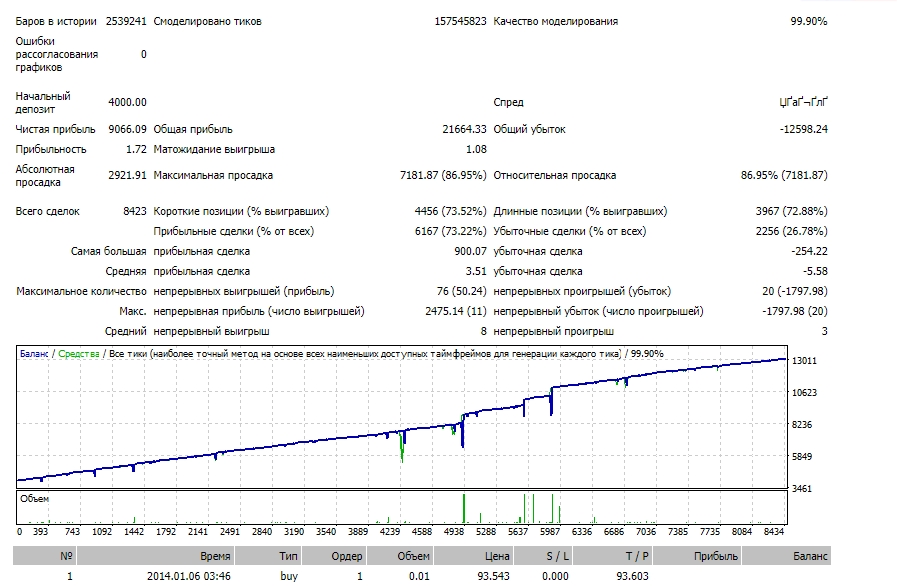
Task: Select expected payoff value 1.08
Action: pyautogui.click(x=476, y=149)
